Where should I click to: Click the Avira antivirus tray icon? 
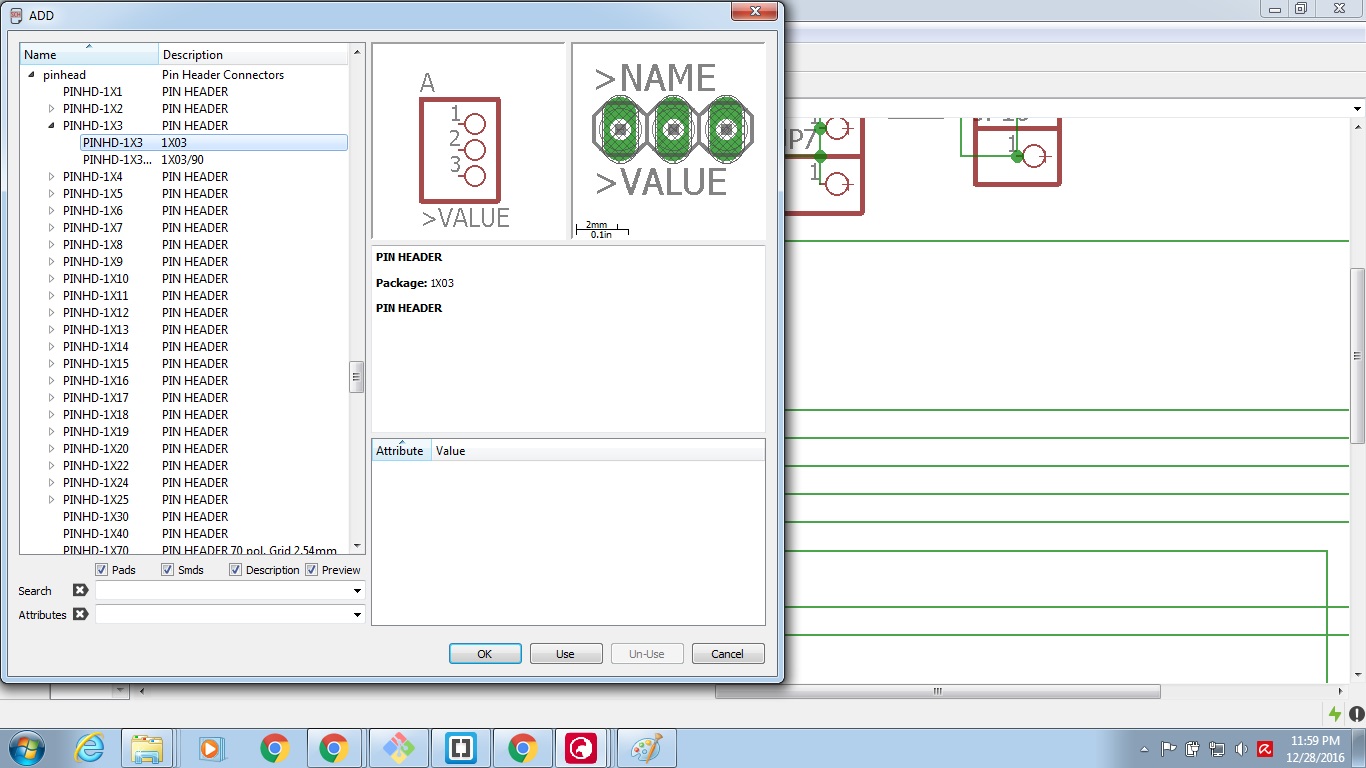point(1264,748)
